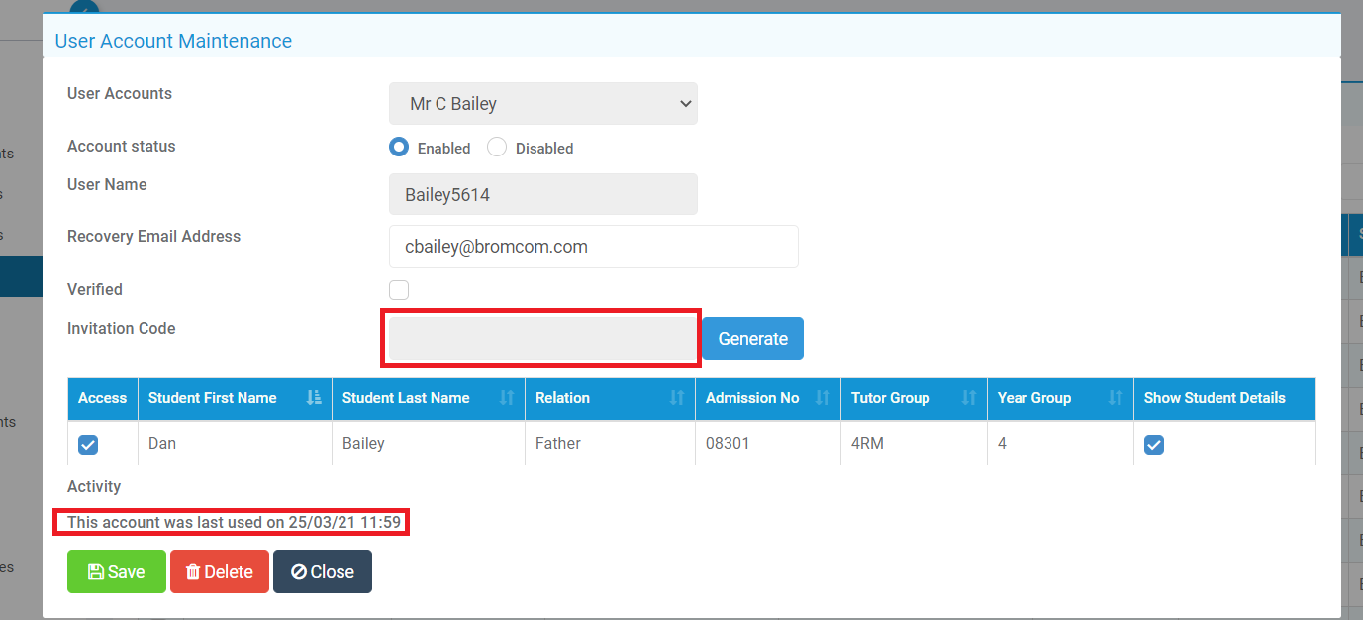Viewport: 1363px width, 620px height.
Task: Click the floppy disk Save icon
Action: pyautogui.click(x=94, y=571)
